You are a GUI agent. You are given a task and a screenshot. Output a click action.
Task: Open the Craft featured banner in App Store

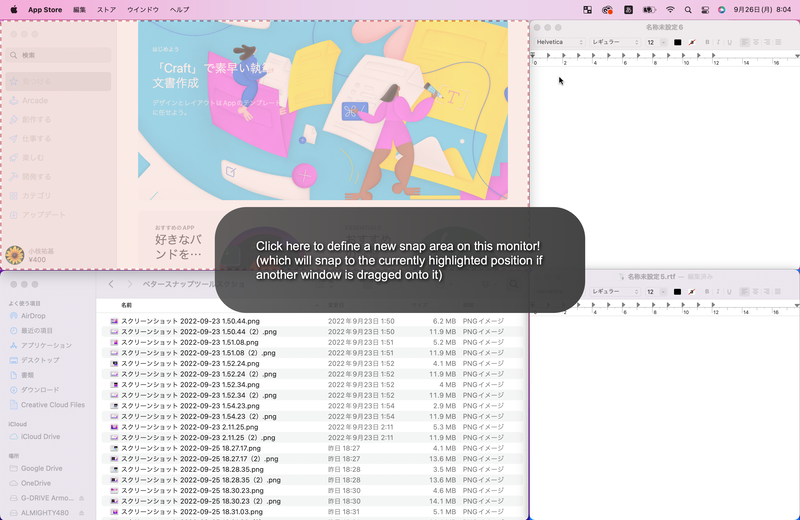tap(323, 110)
